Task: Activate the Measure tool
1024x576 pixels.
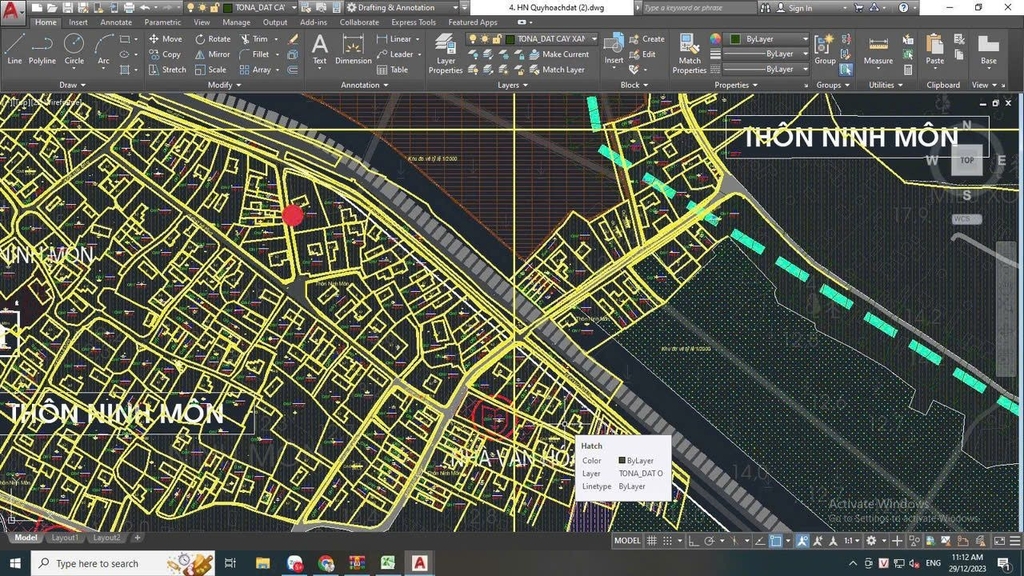Action: 878,50
